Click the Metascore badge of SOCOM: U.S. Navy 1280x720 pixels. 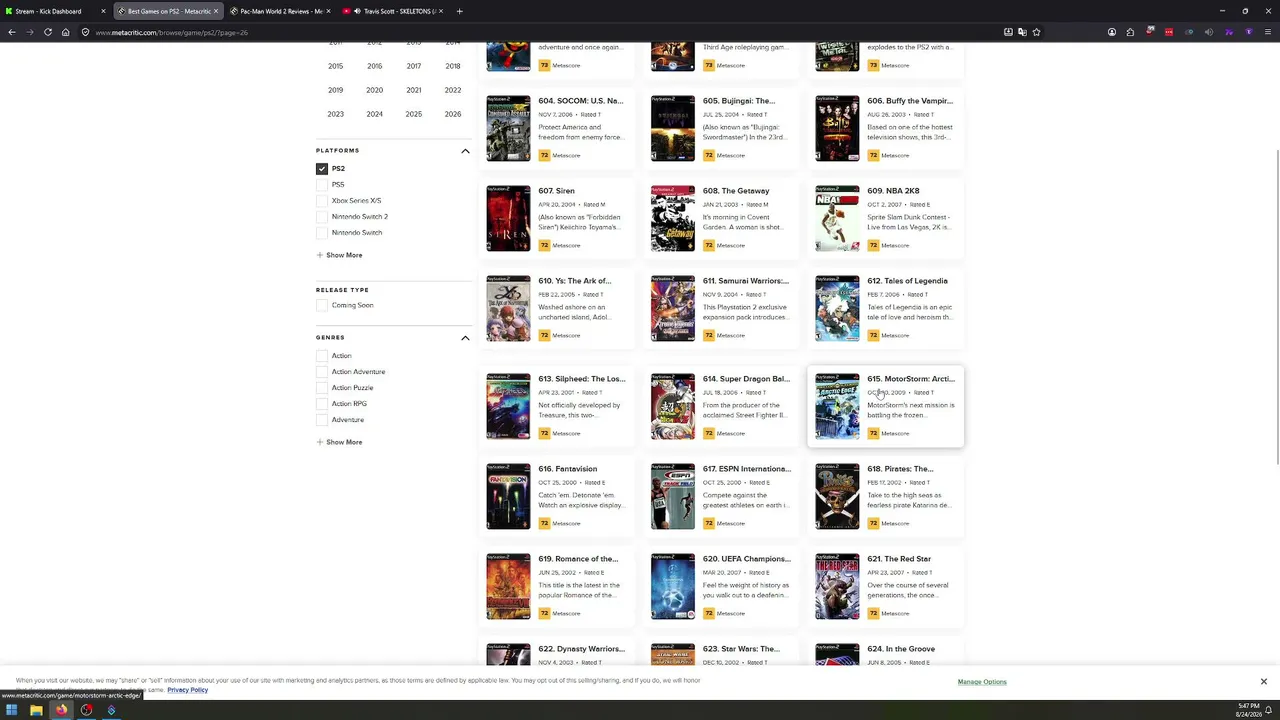(x=544, y=155)
